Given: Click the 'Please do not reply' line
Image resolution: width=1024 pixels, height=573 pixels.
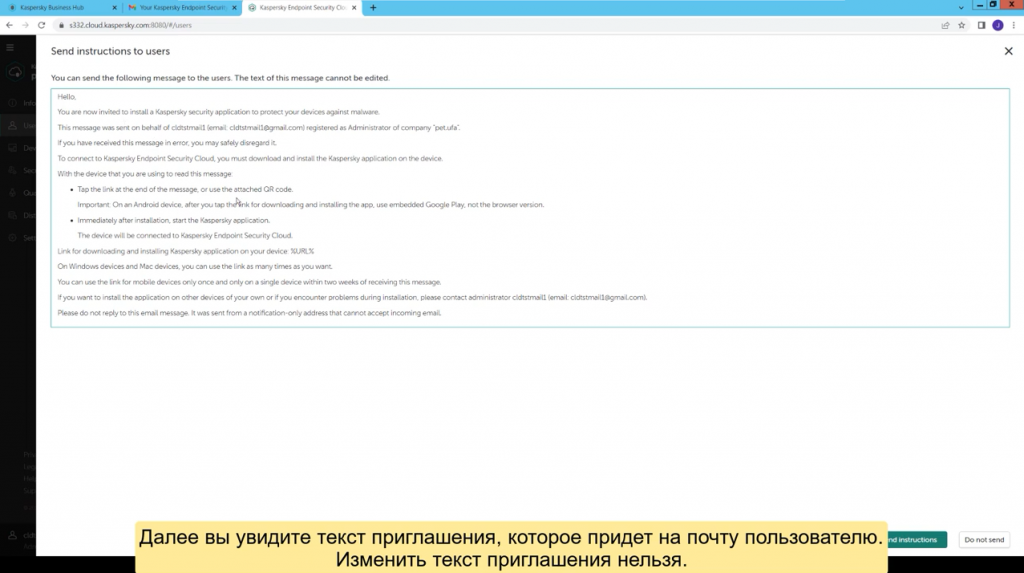Looking at the screenshot, I should 249,313.
